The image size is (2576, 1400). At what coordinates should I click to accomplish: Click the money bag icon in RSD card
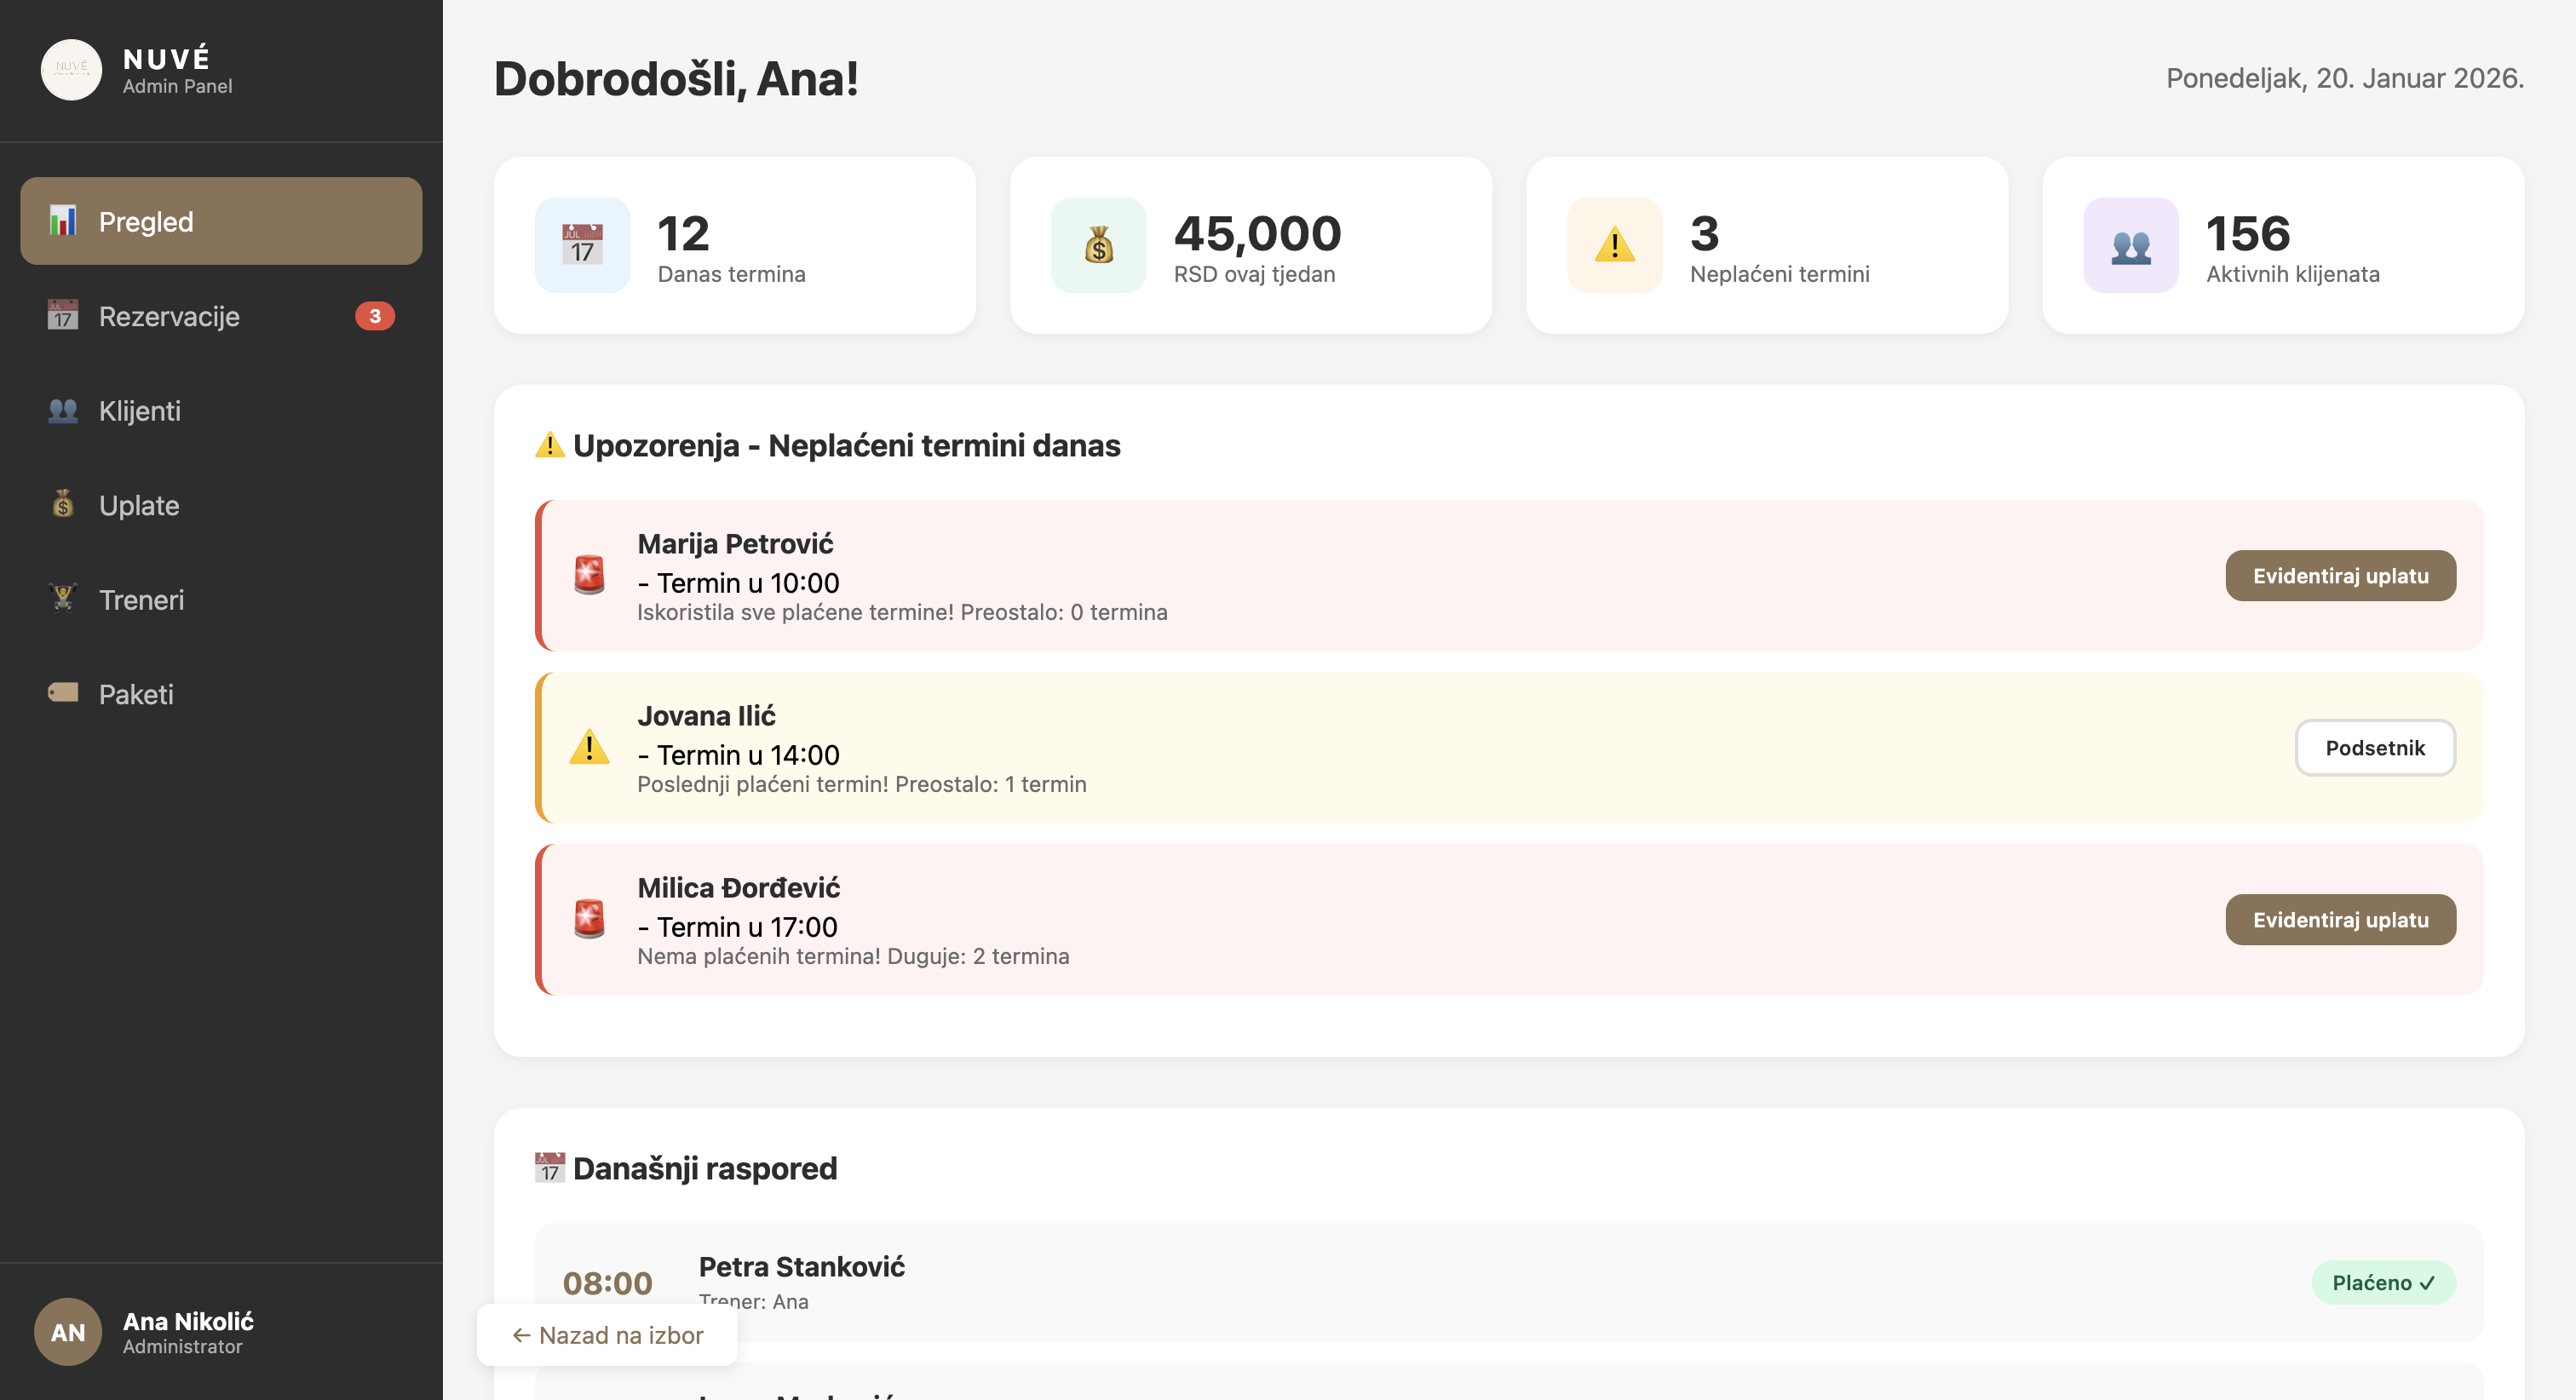pyautogui.click(x=1098, y=245)
